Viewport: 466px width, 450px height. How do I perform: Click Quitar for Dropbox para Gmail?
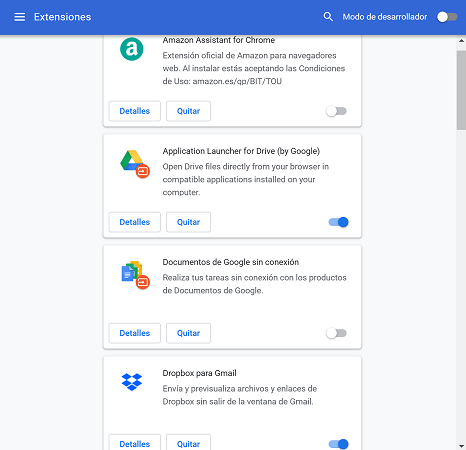(188, 442)
